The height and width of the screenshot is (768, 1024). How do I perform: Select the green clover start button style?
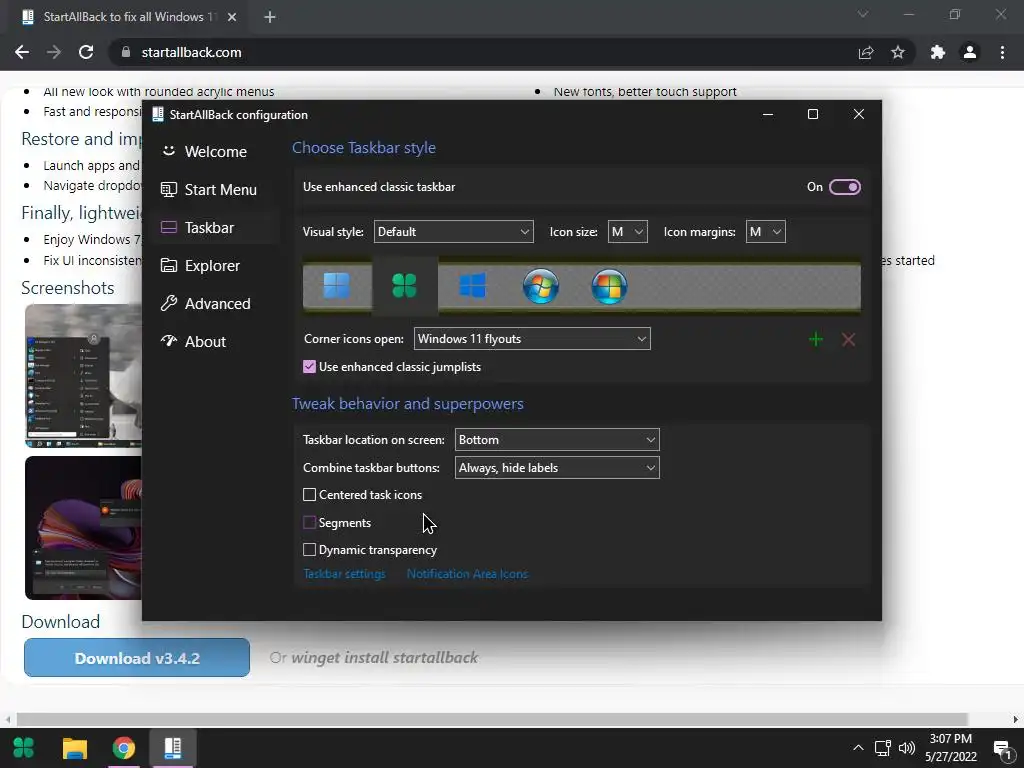click(x=404, y=286)
